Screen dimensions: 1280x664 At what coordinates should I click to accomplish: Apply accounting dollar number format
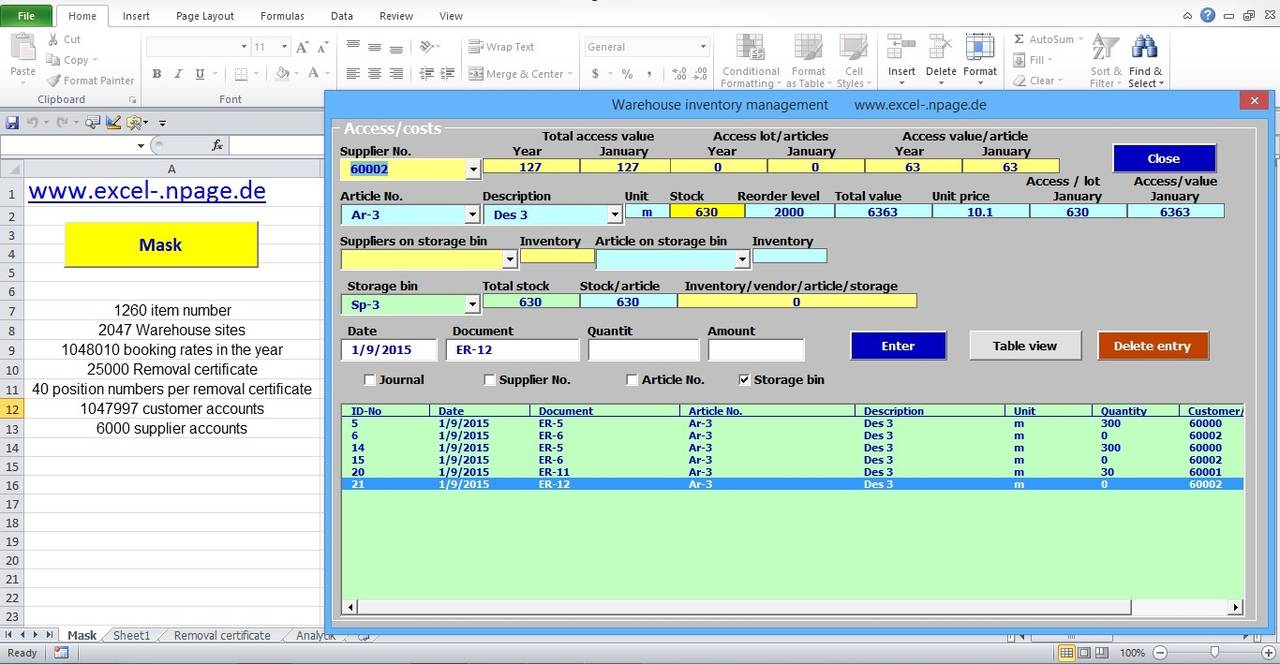[596, 74]
